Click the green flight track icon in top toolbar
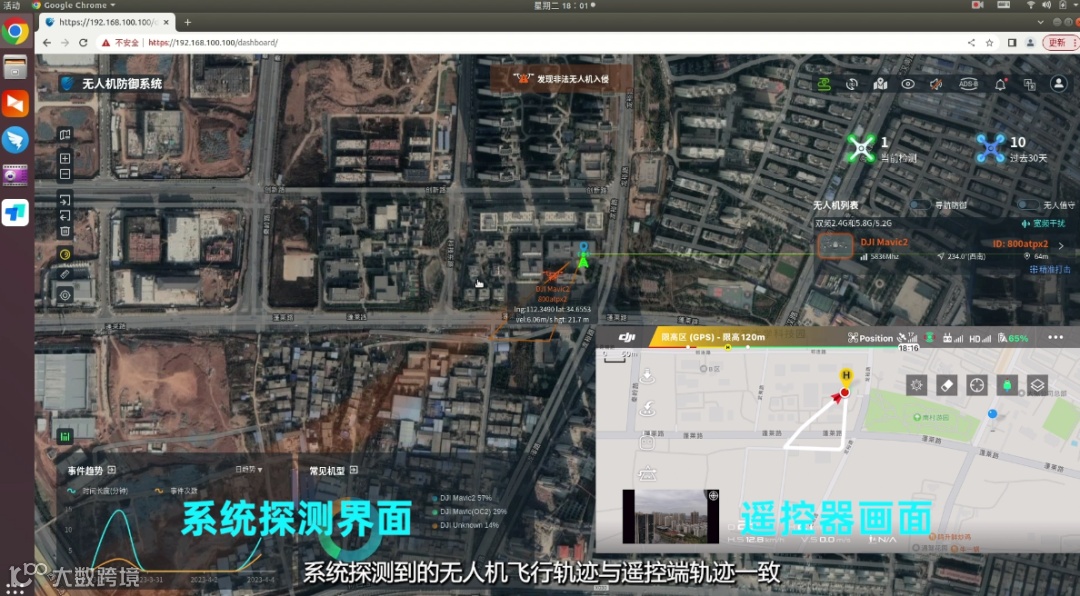This screenshot has height=596, width=1080. pos(824,84)
